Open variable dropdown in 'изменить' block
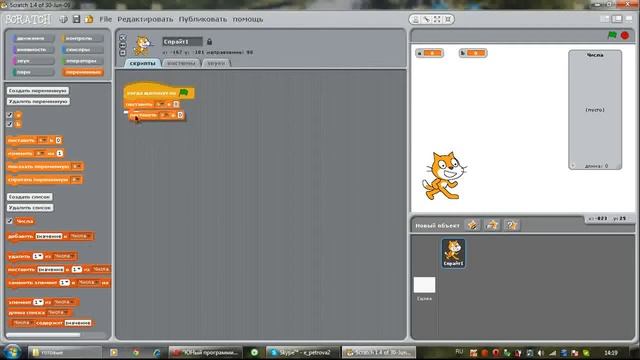640x360 pixels. (x=40, y=153)
